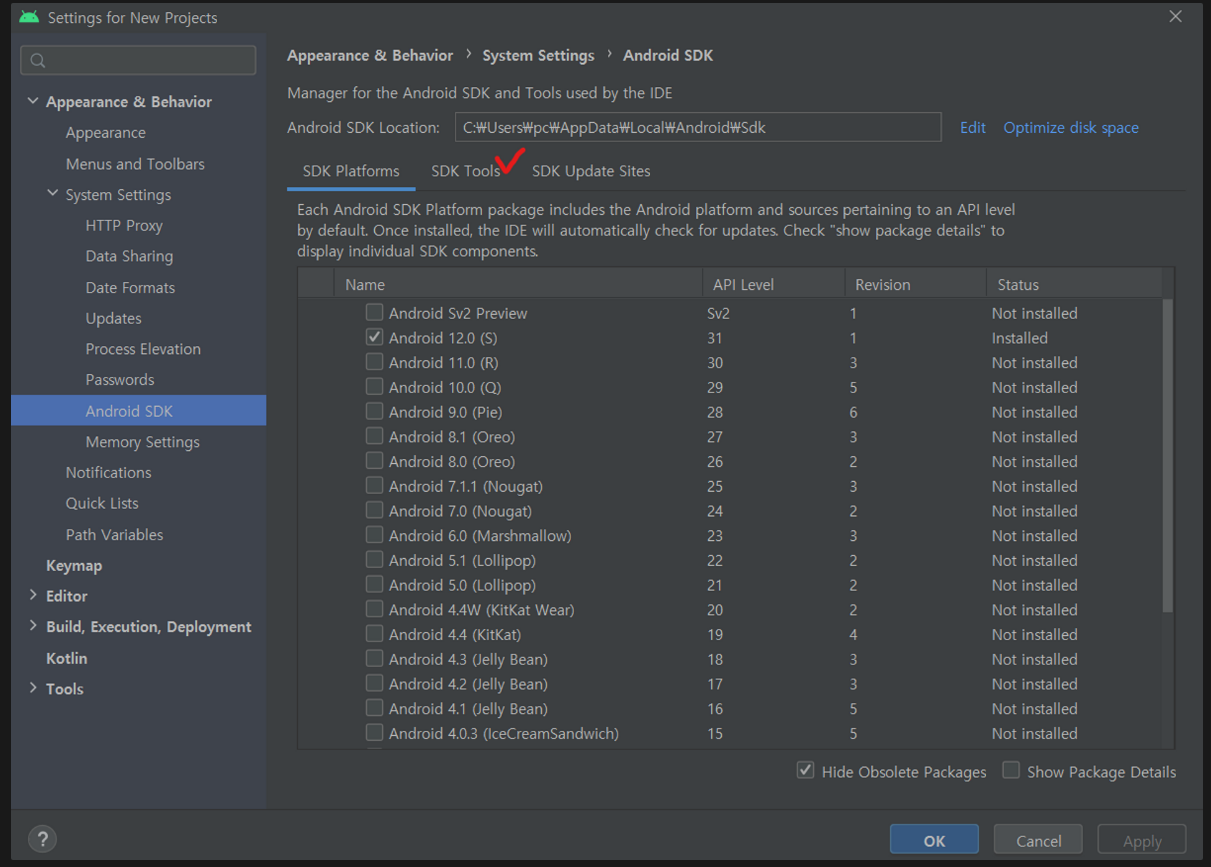This screenshot has height=867, width=1211.
Task: Switch to the SDK Platforms tab
Action: (x=351, y=171)
